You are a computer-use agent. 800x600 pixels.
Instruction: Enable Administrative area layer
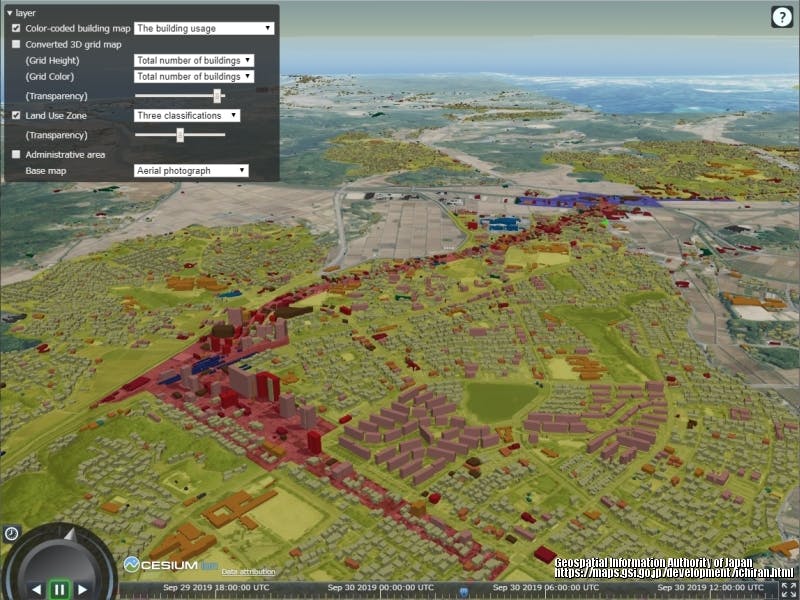(x=16, y=154)
